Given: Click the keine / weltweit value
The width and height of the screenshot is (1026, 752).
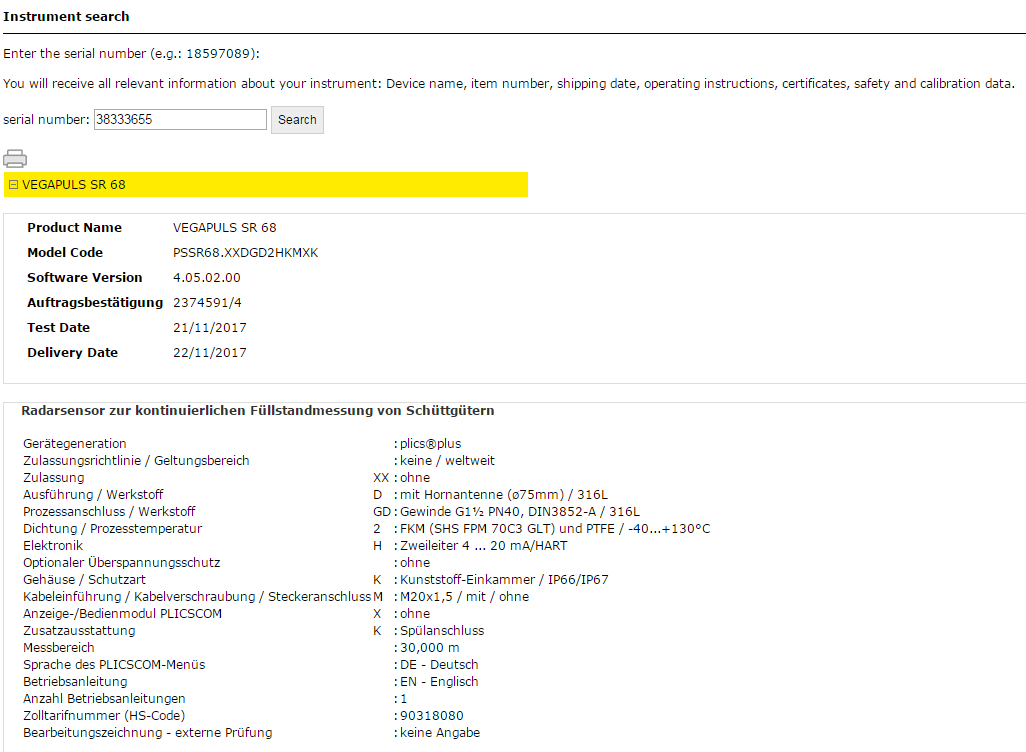Looking at the screenshot, I should 448,461.
